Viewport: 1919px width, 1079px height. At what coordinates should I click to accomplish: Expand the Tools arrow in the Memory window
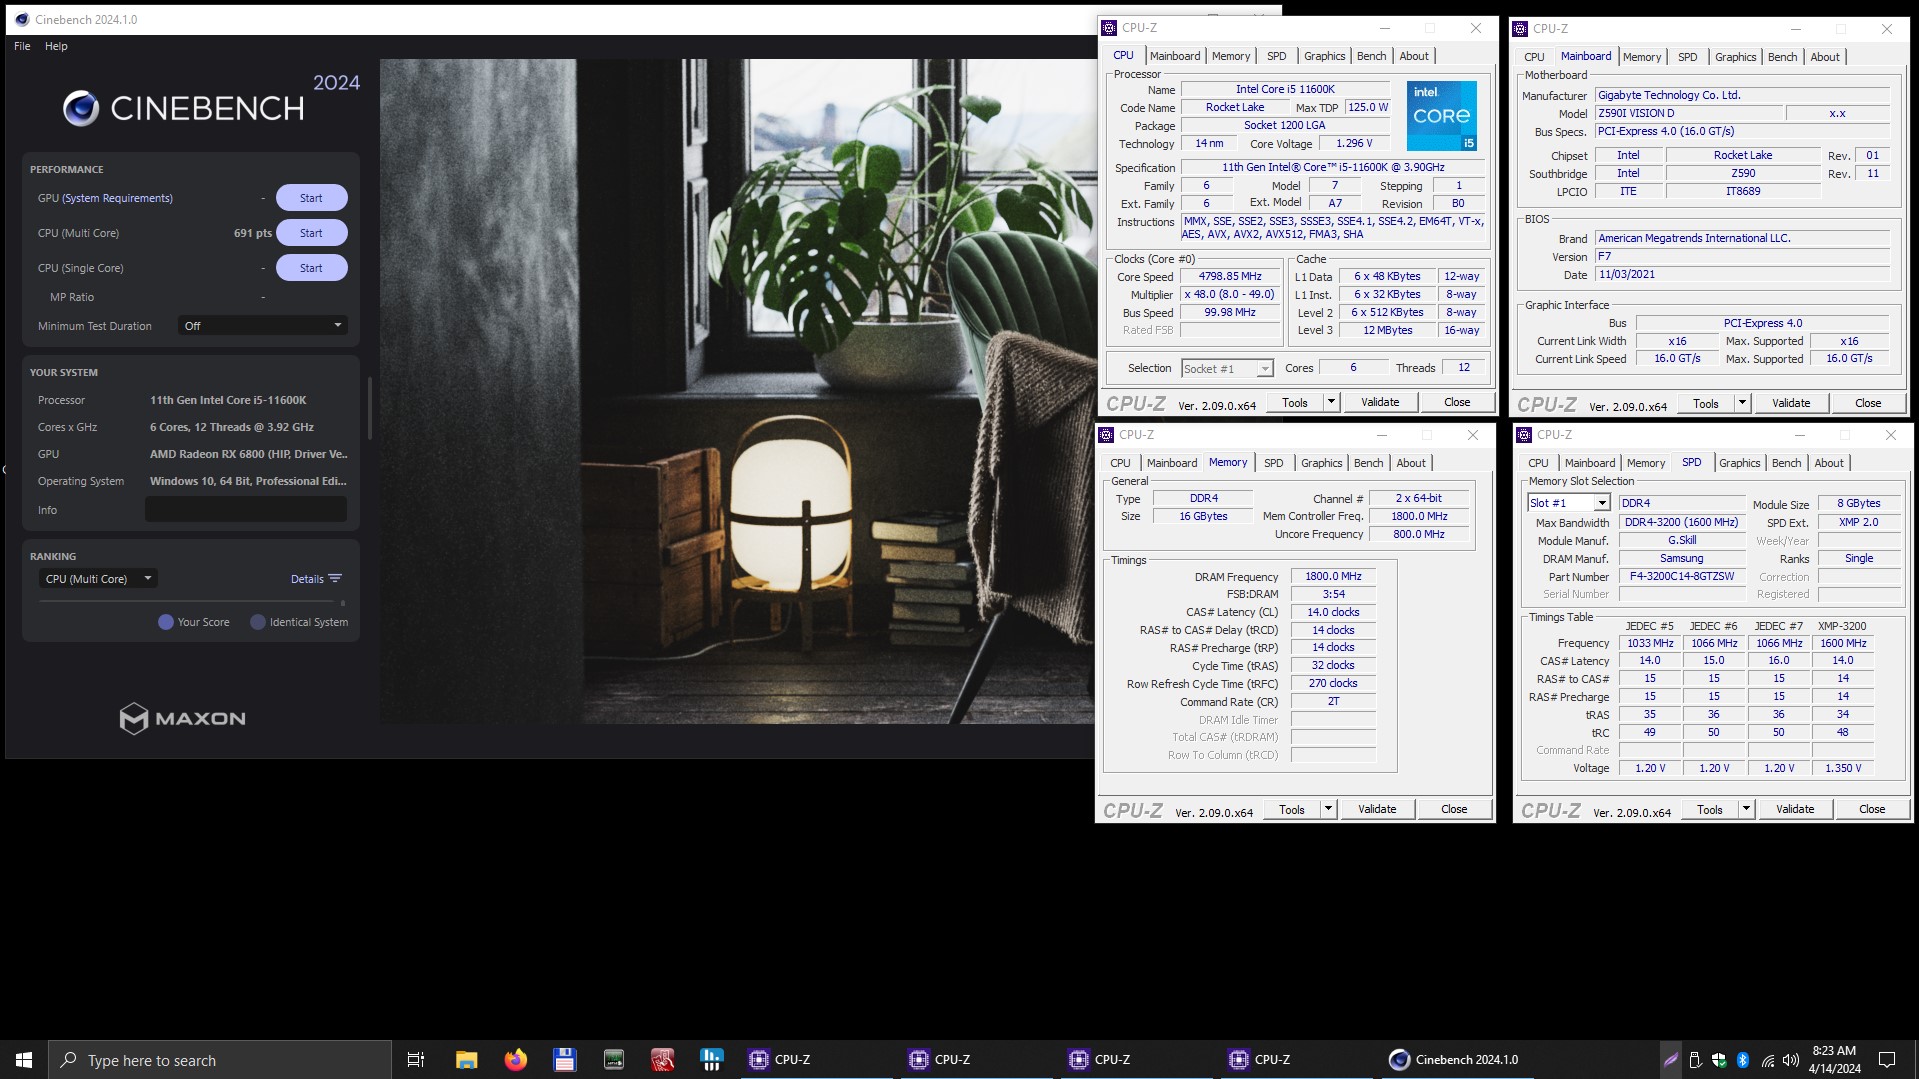pyautogui.click(x=1328, y=809)
